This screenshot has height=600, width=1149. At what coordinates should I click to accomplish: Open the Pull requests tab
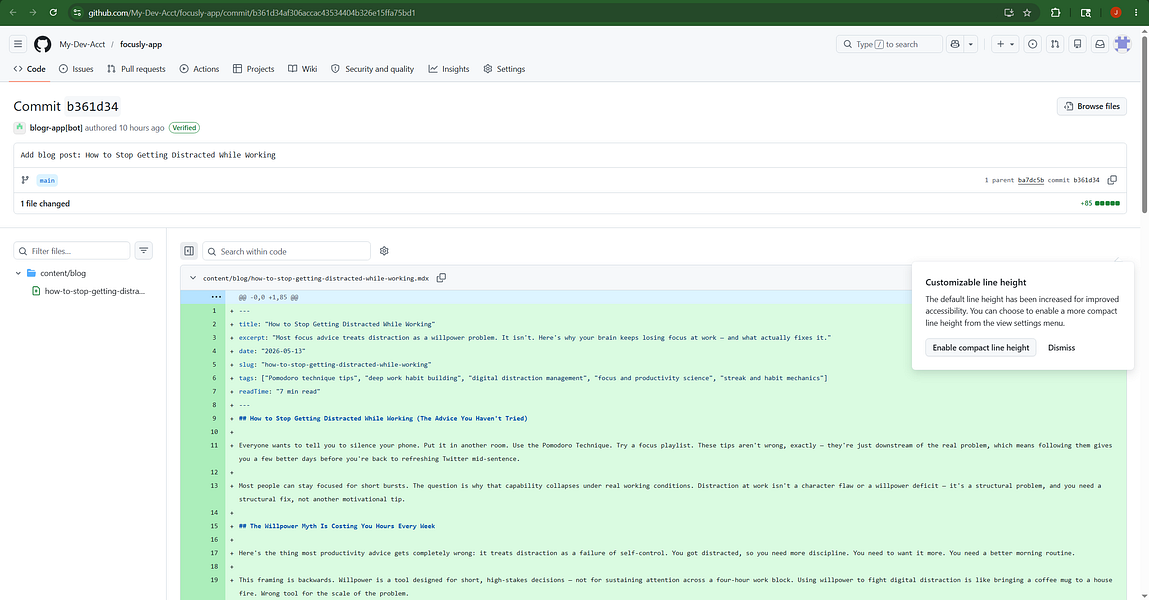[136, 69]
